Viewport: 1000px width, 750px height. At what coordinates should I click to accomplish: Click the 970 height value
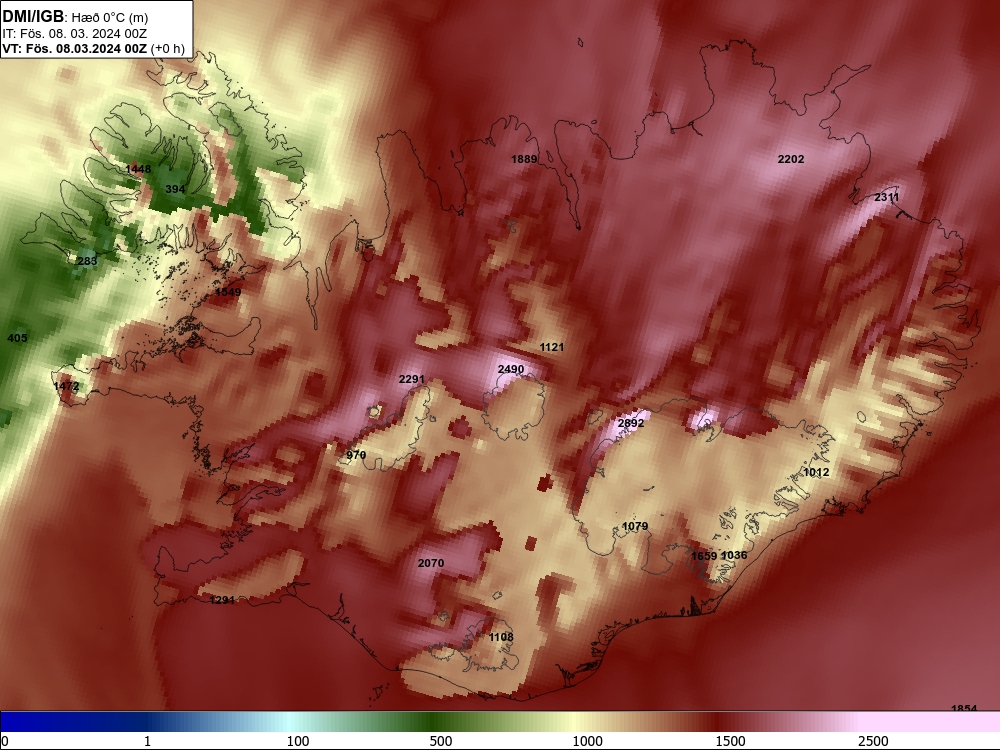pos(356,455)
